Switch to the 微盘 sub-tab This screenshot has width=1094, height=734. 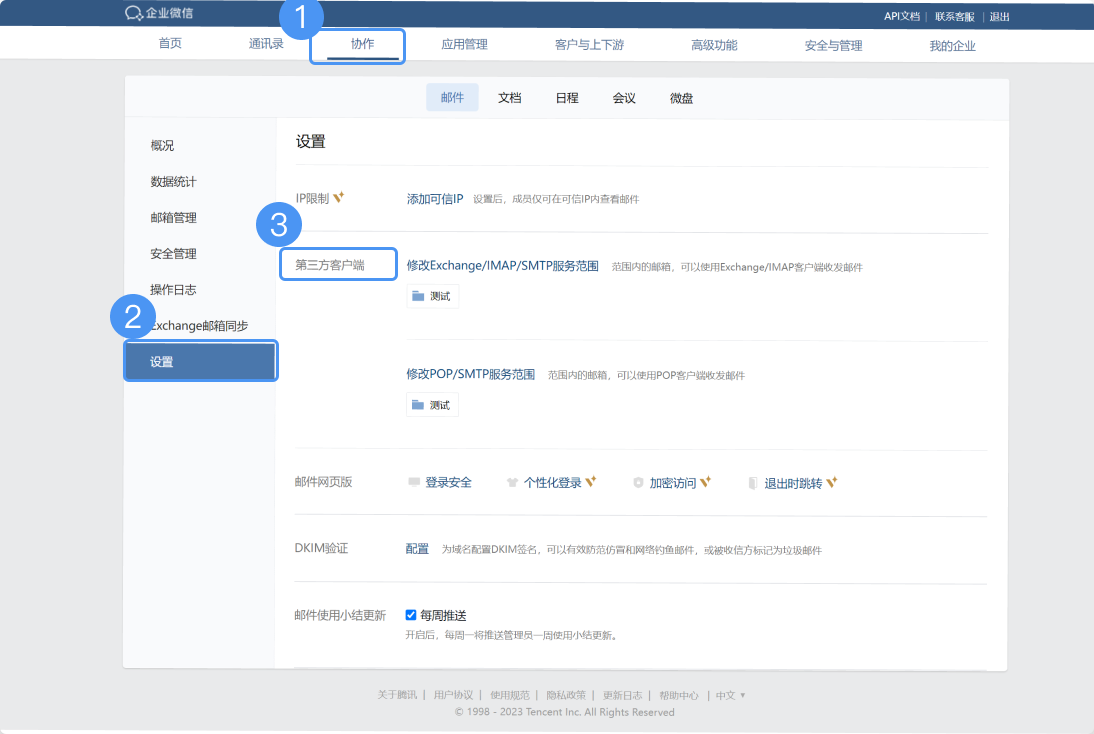click(682, 98)
